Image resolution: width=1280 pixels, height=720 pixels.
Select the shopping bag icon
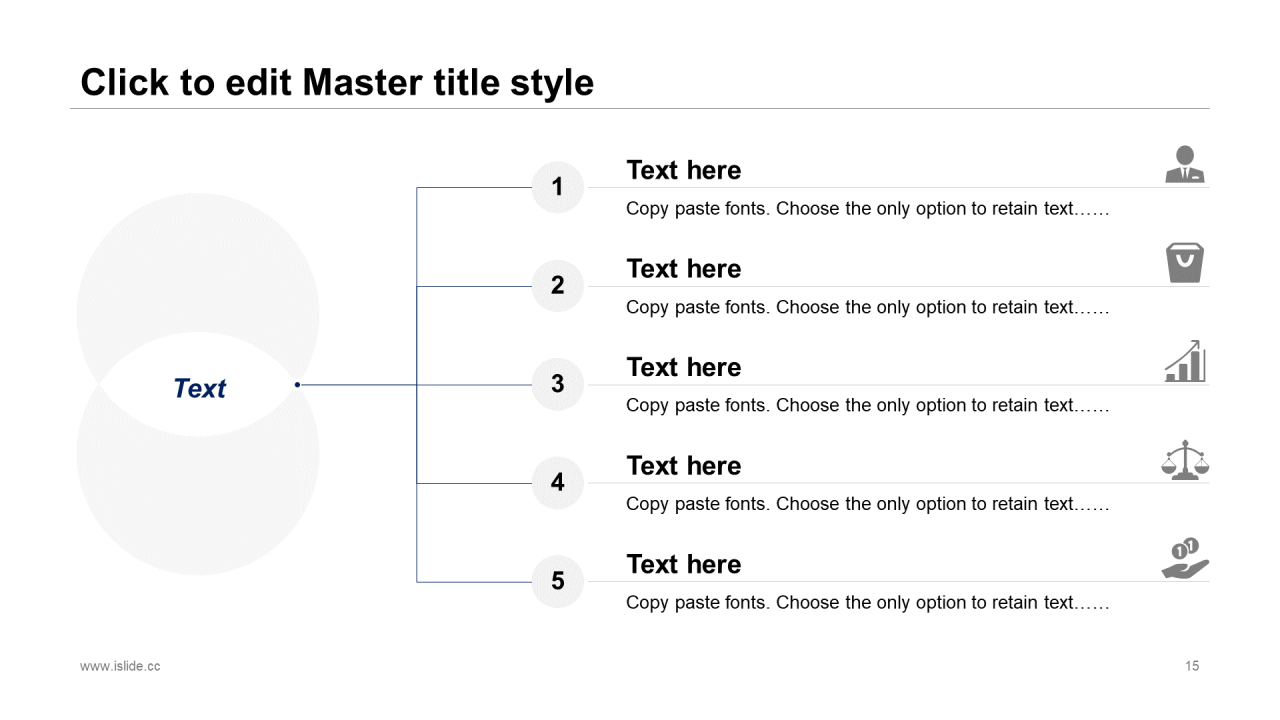(x=1185, y=263)
